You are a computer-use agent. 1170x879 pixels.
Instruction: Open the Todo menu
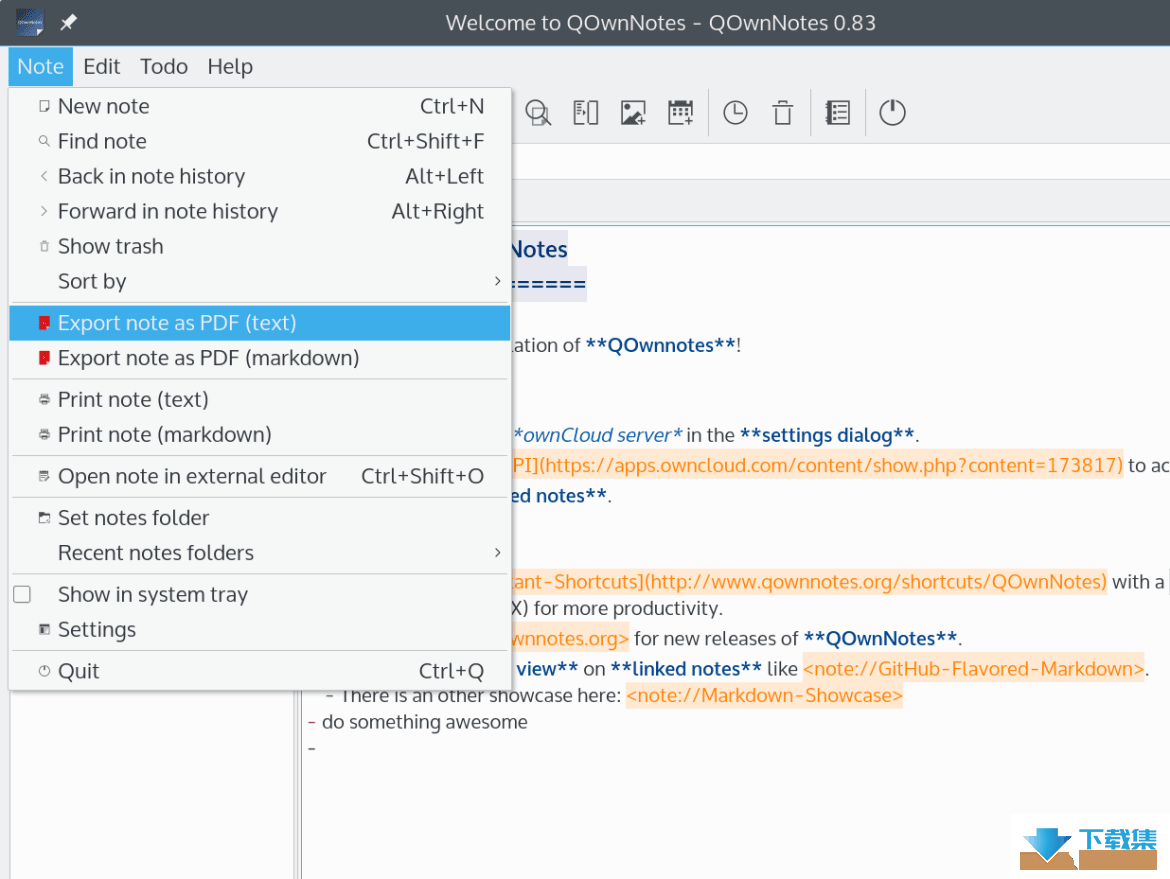163,66
